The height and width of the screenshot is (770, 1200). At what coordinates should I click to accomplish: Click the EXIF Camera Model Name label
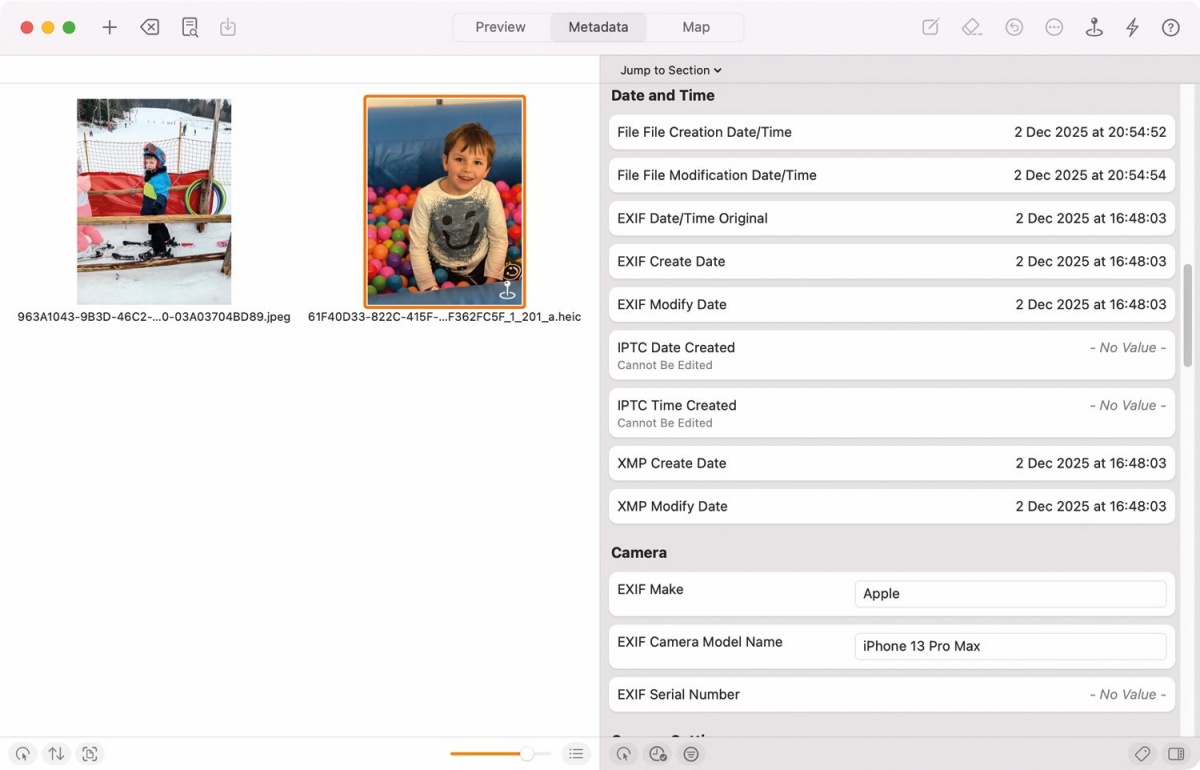(700, 642)
